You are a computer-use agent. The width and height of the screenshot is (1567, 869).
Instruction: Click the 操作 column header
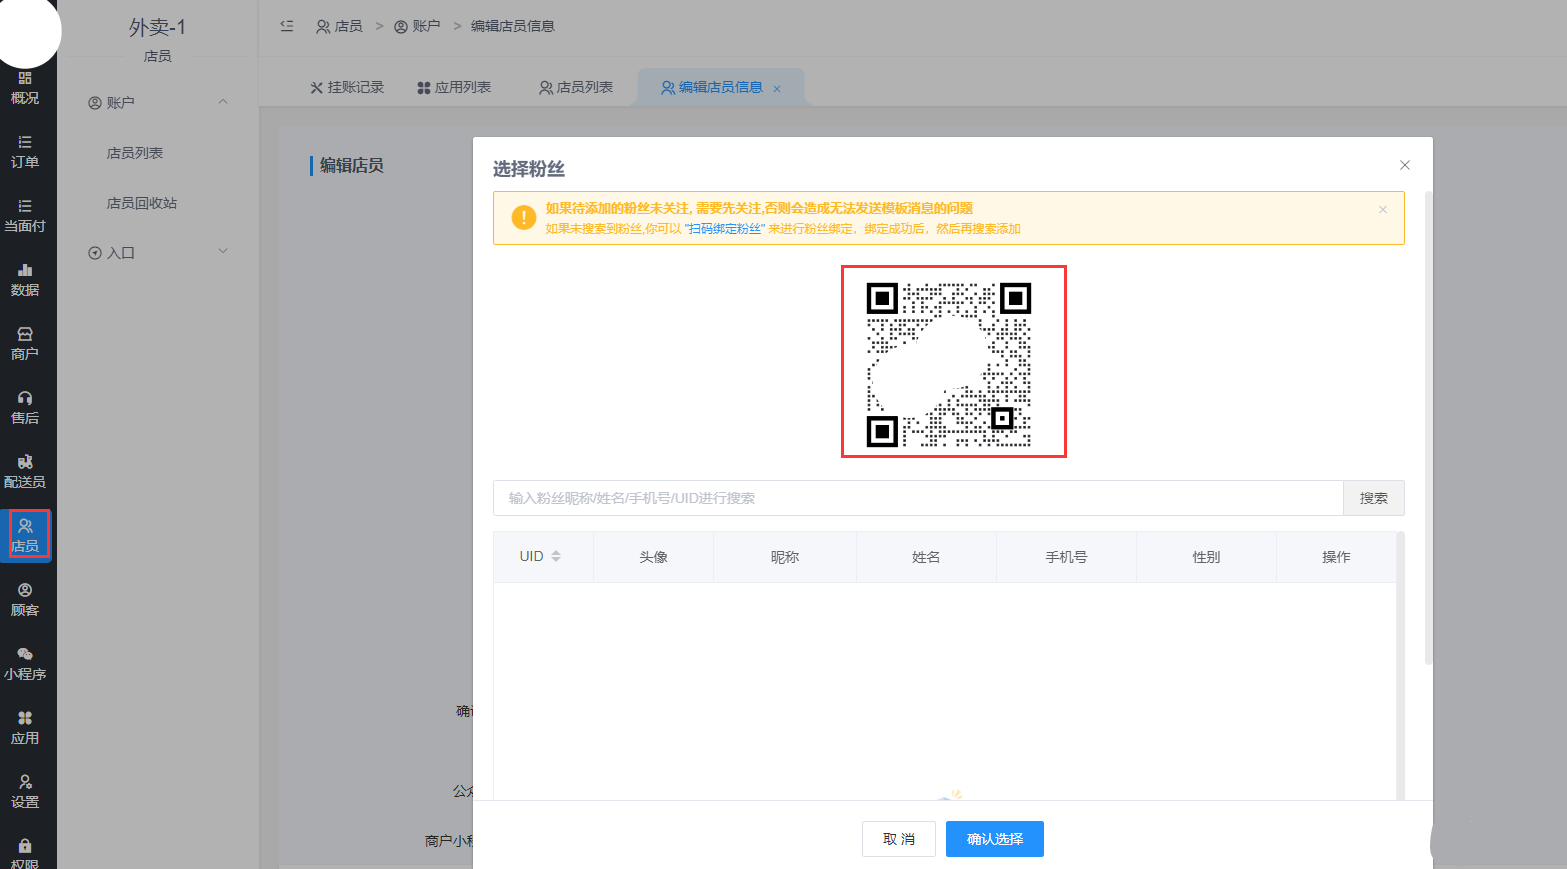pos(1336,557)
